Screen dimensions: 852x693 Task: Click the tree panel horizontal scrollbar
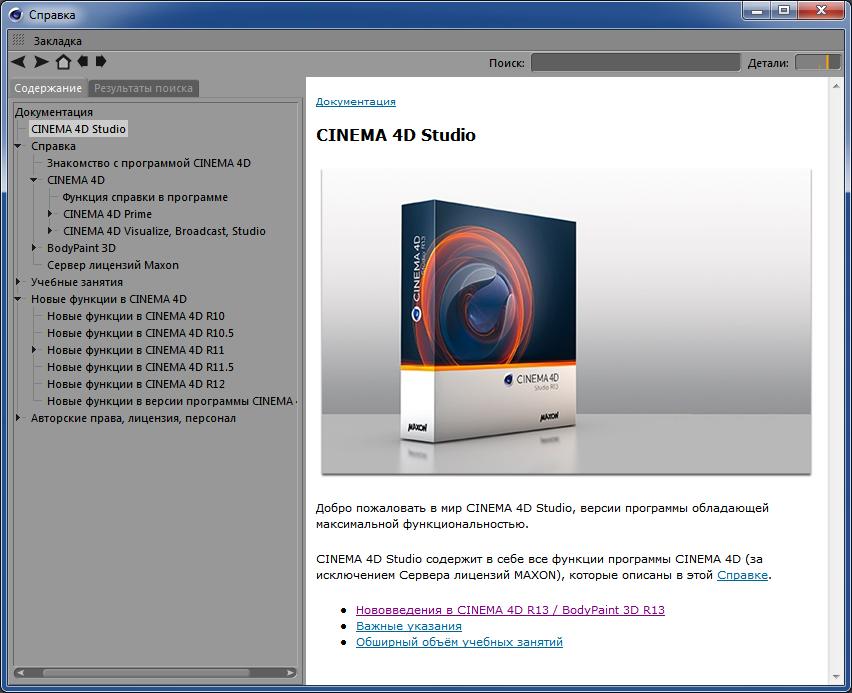[x=146, y=673]
